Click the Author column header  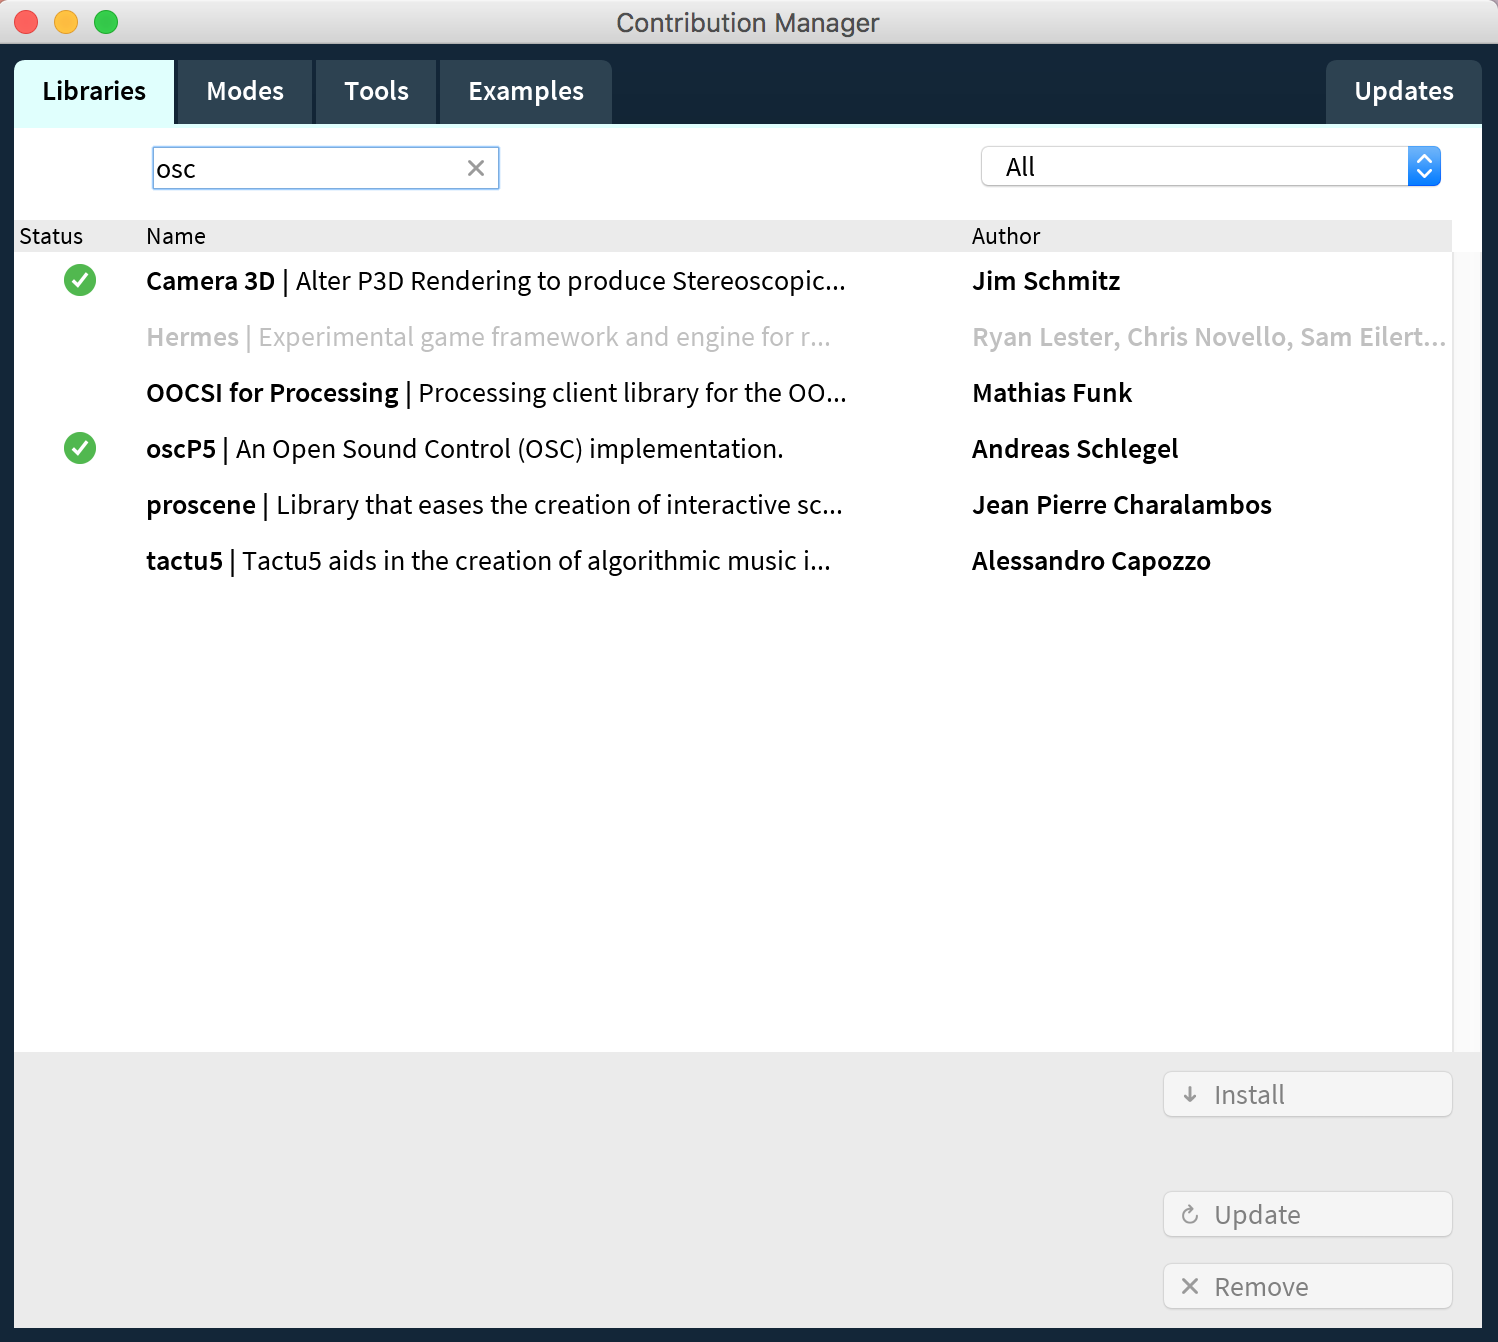pyautogui.click(x=1006, y=236)
